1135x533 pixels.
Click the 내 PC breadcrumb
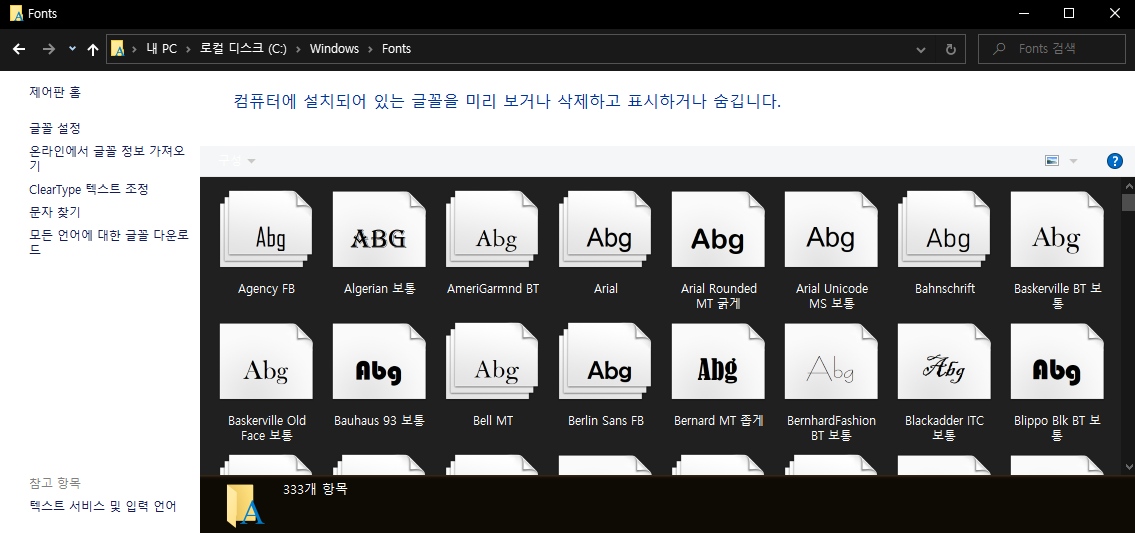point(161,49)
